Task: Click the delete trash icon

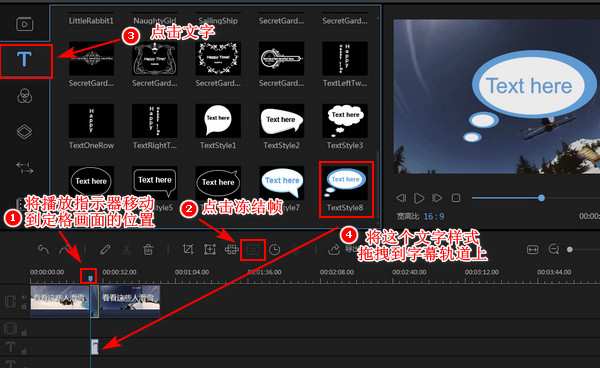Action: [x=148, y=250]
